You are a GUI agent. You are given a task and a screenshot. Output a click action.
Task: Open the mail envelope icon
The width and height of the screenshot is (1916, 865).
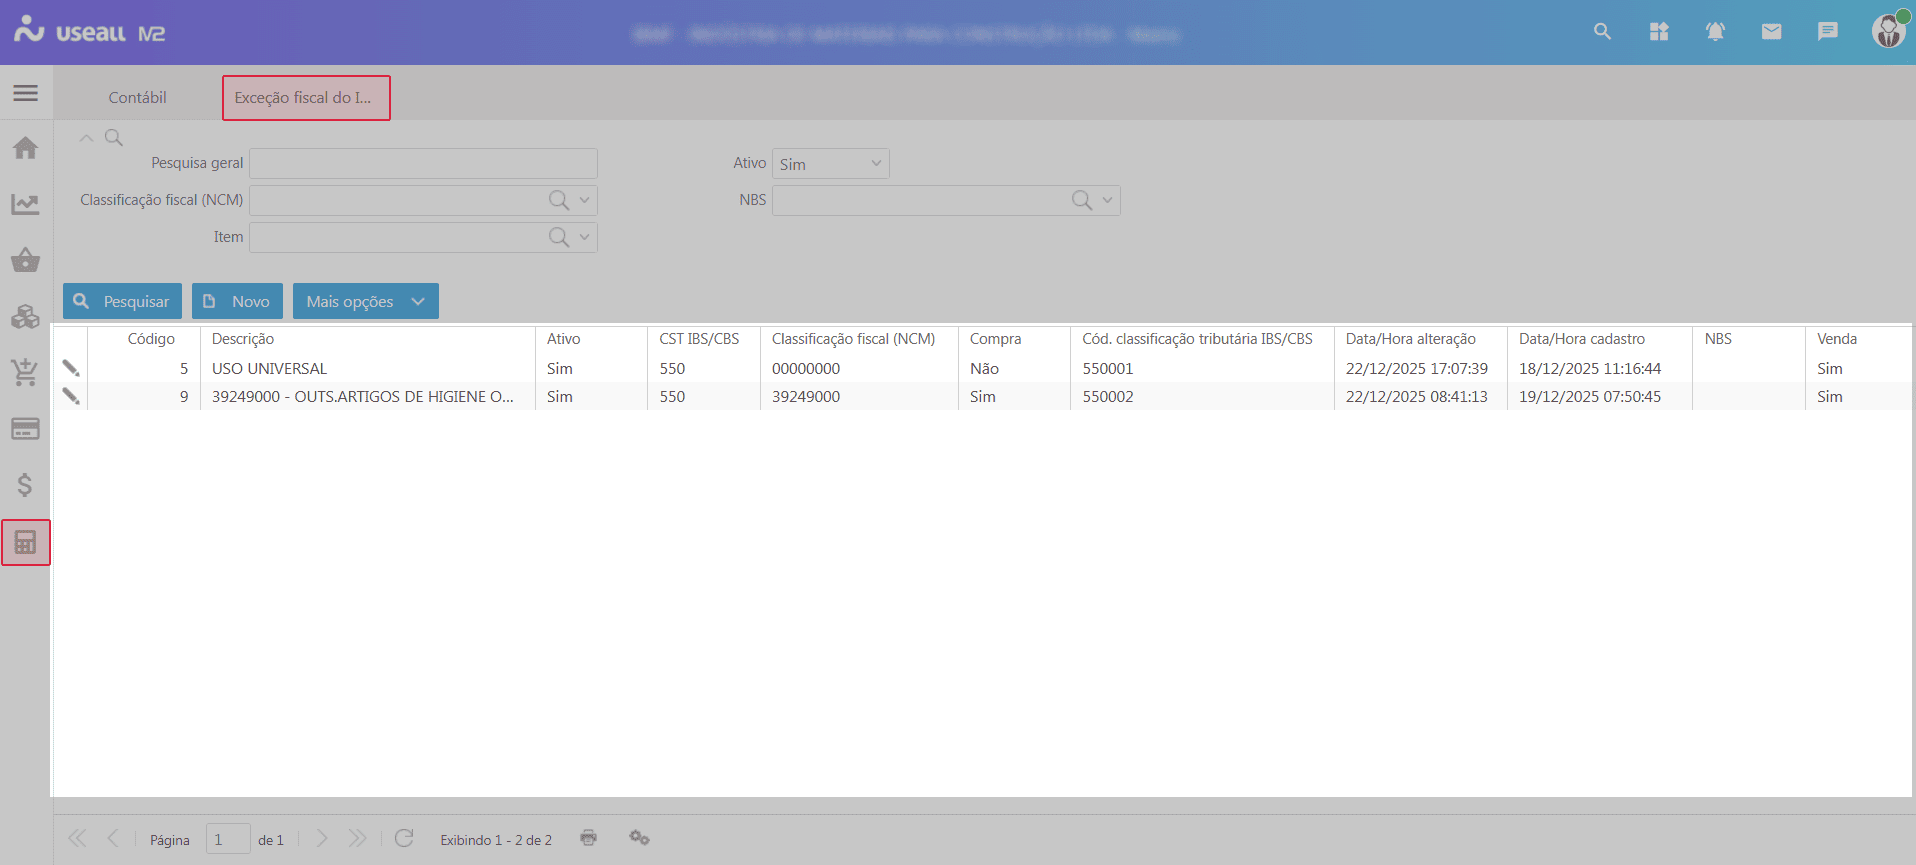(1771, 32)
